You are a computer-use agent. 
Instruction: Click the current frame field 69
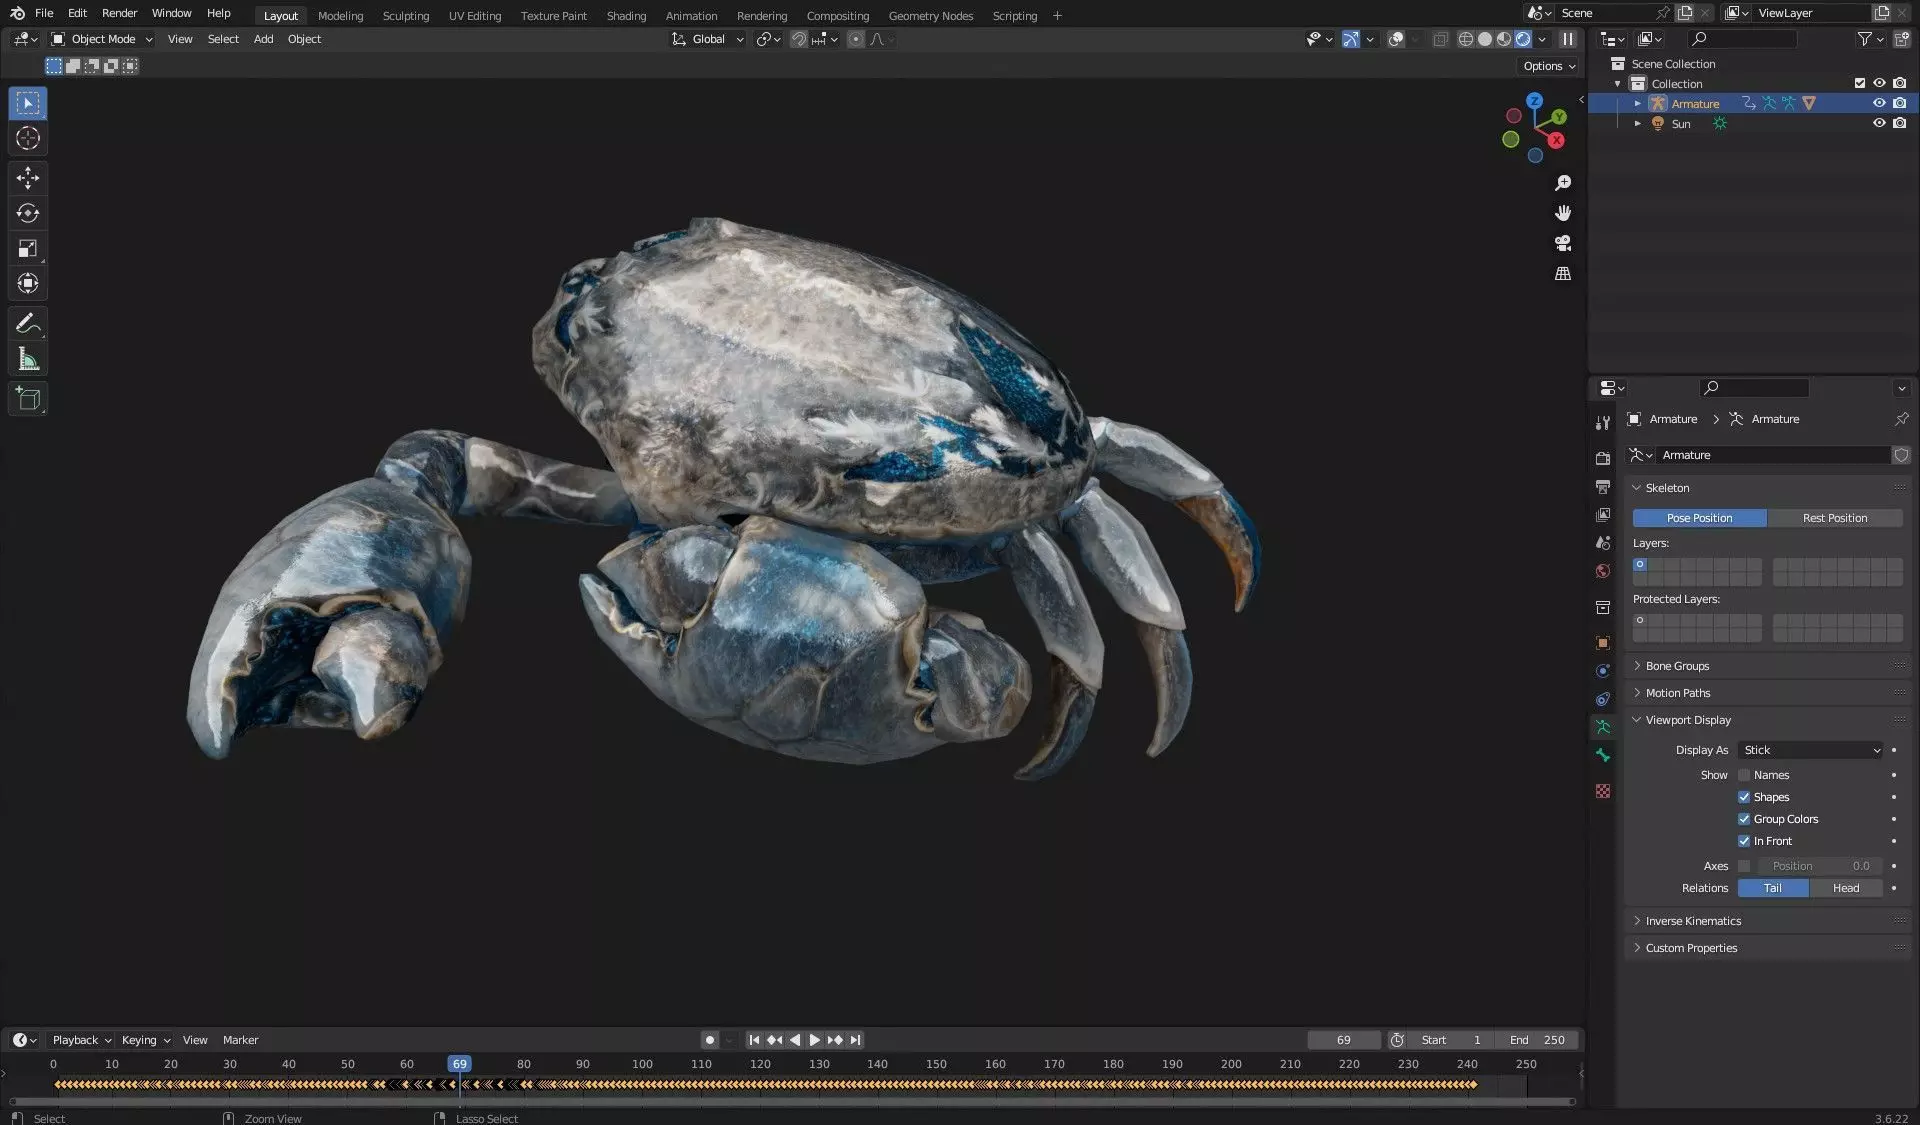pyautogui.click(x=1343, y=1040)
